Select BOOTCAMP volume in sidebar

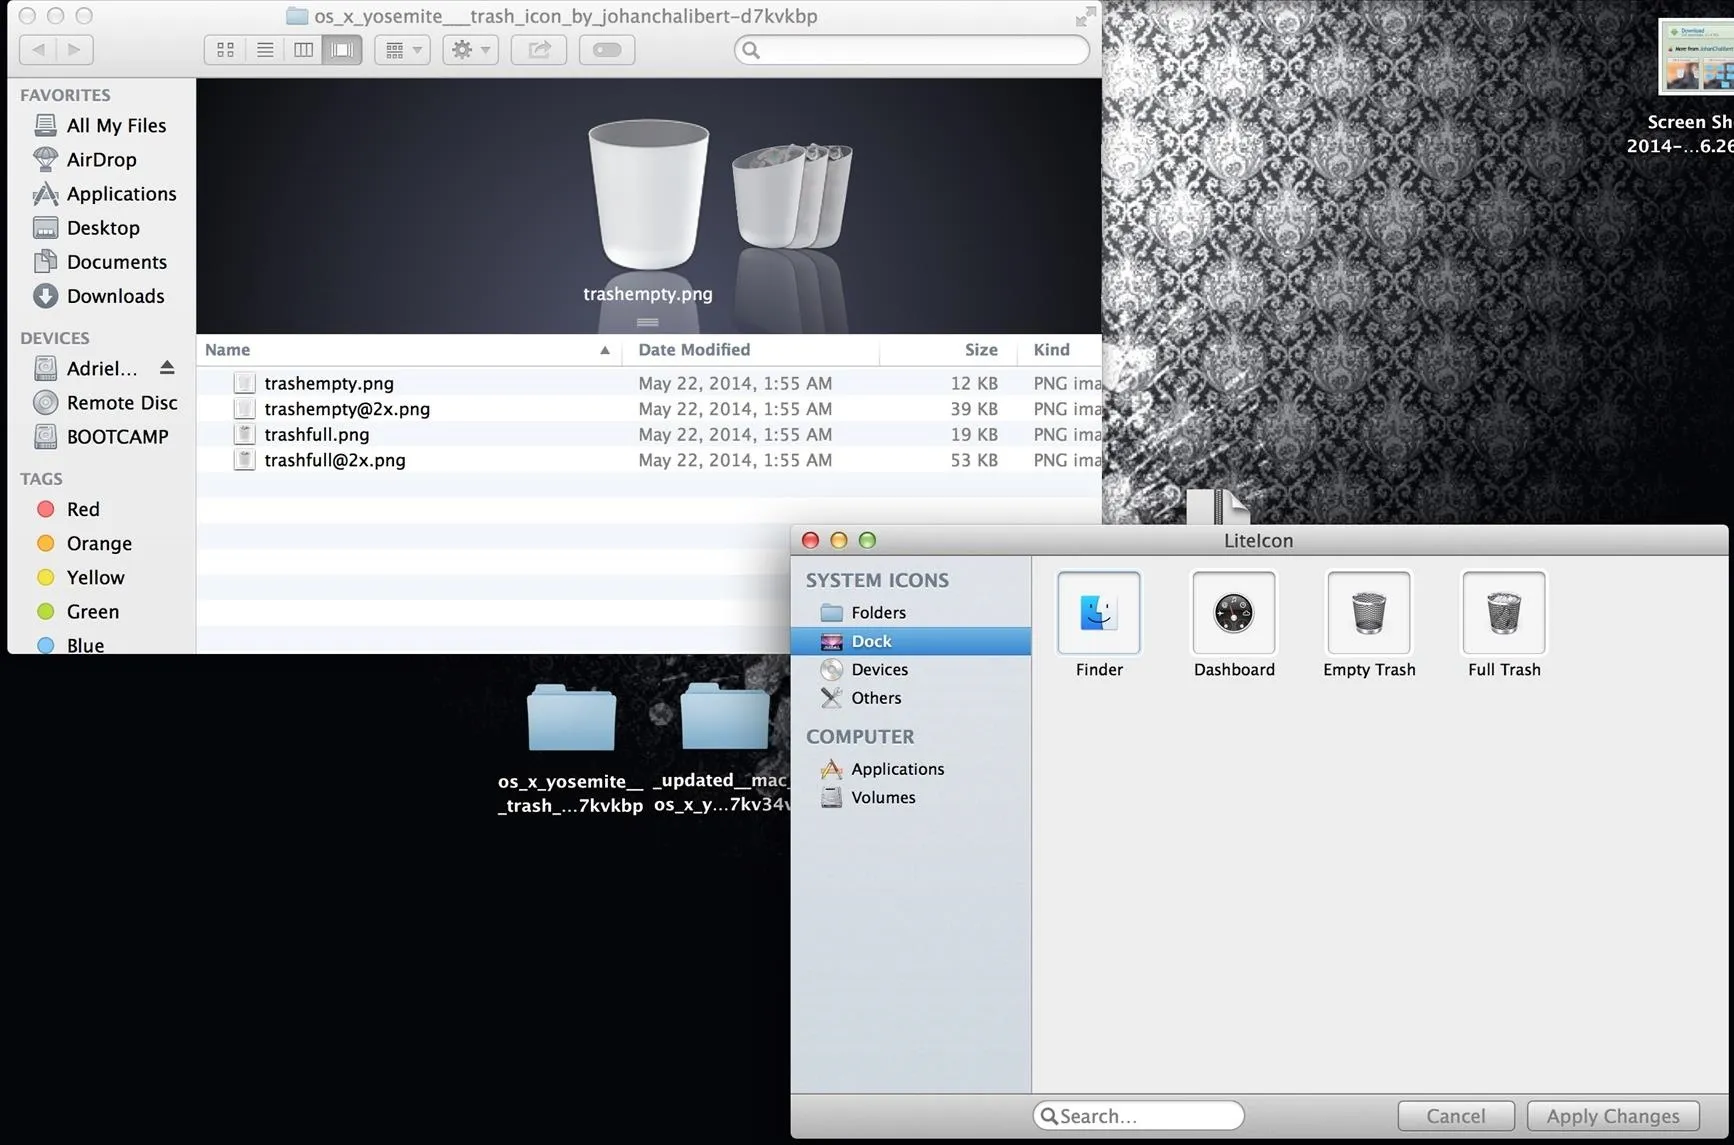click(100, 436)
